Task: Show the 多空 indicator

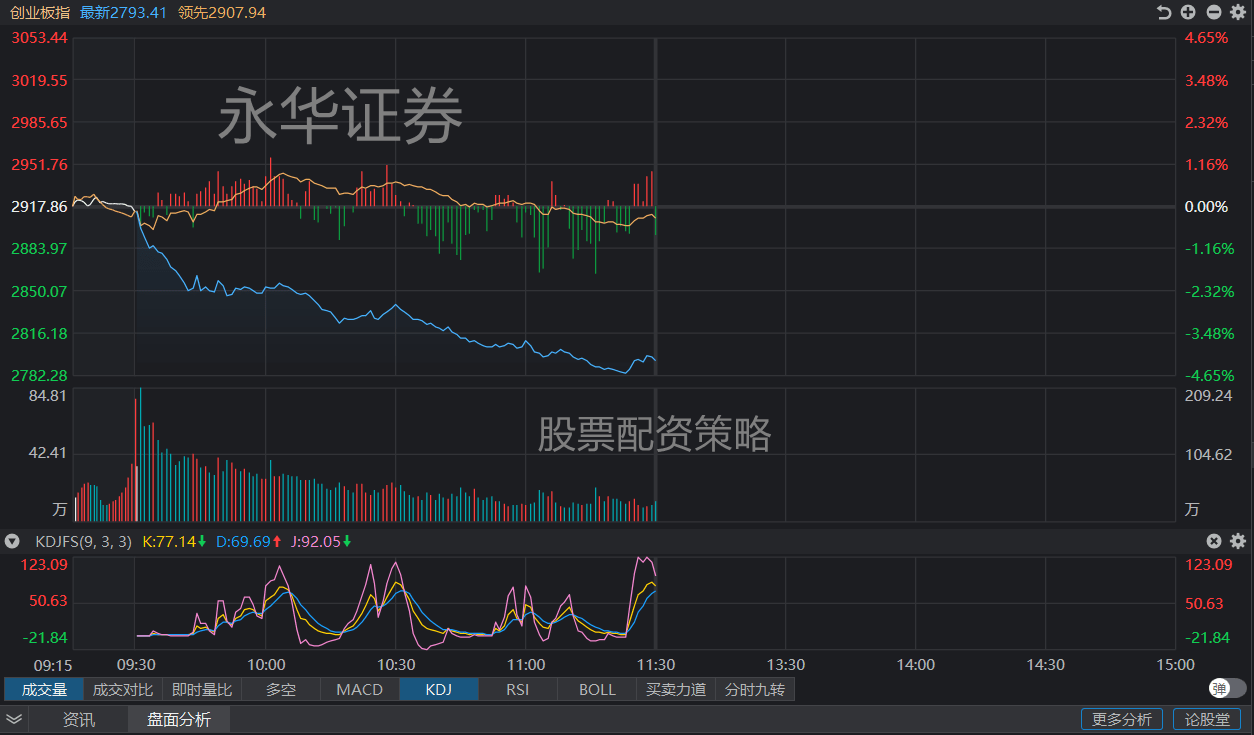Action: 280,689
